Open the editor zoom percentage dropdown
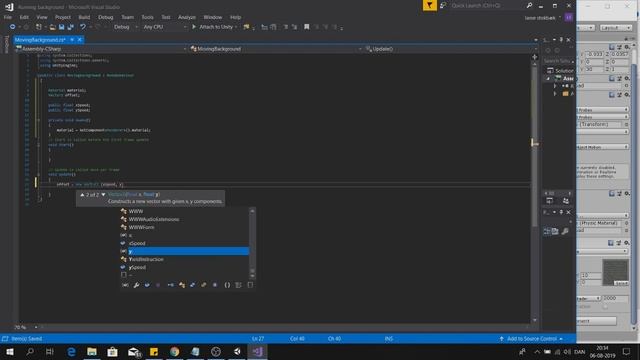640x360 pixels. tap(26, 327)
